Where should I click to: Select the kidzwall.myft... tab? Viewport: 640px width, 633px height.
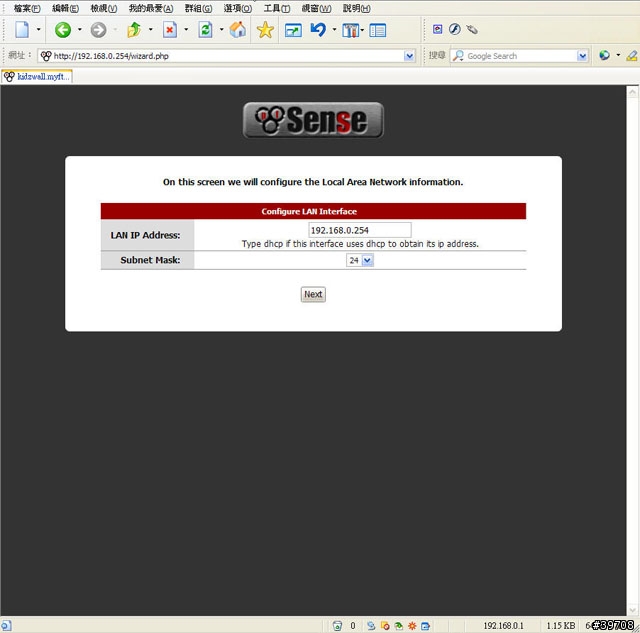[37, 76]
